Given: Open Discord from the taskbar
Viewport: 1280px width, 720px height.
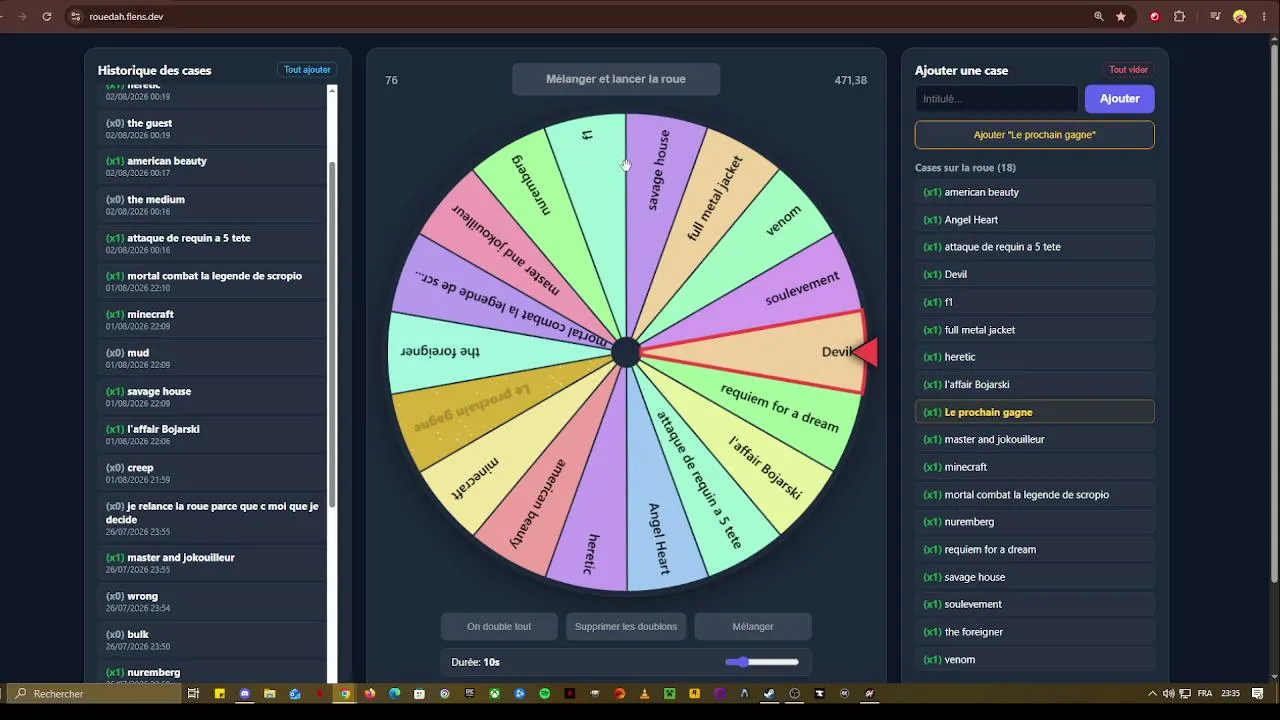Looking at the screenshot, I should [x=245, y=693].
